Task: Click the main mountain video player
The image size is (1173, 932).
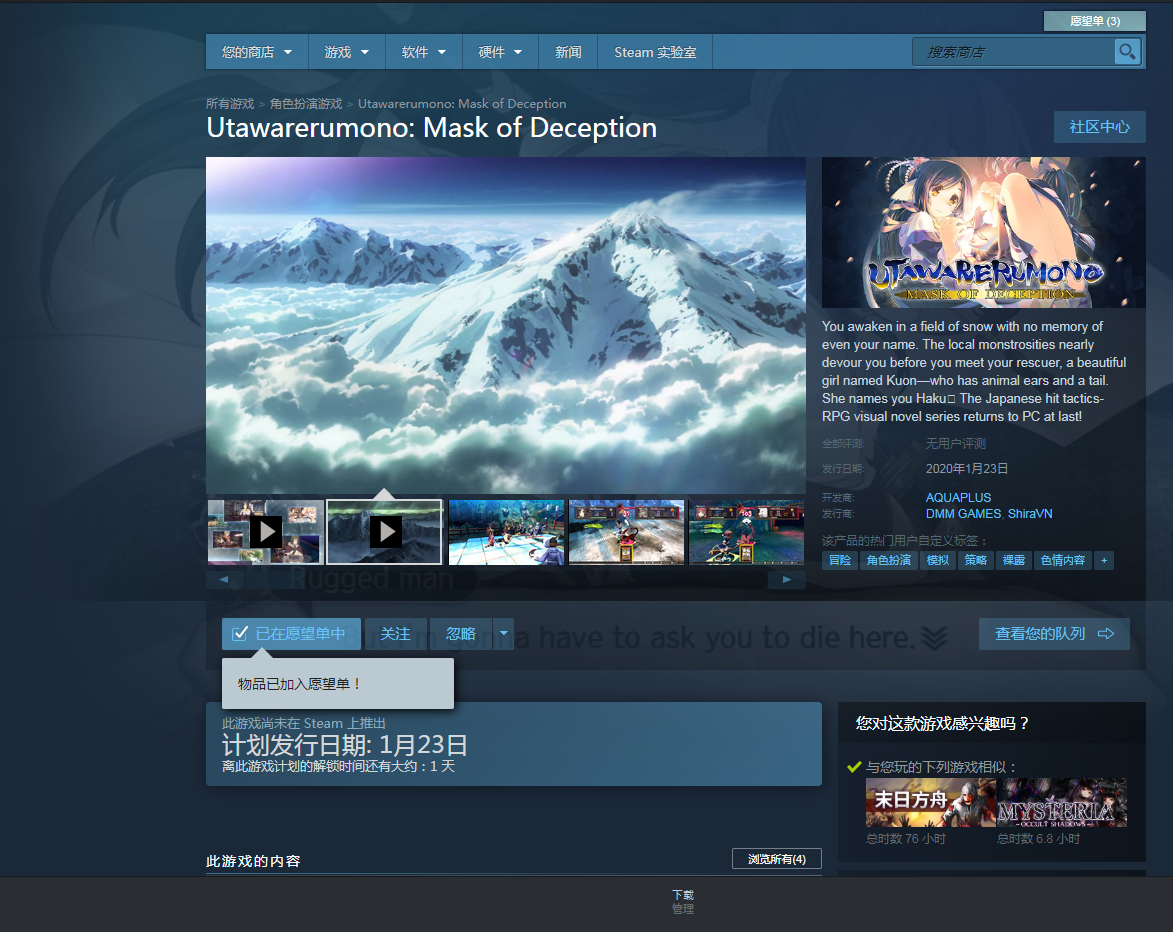Action: pos(506,325)
